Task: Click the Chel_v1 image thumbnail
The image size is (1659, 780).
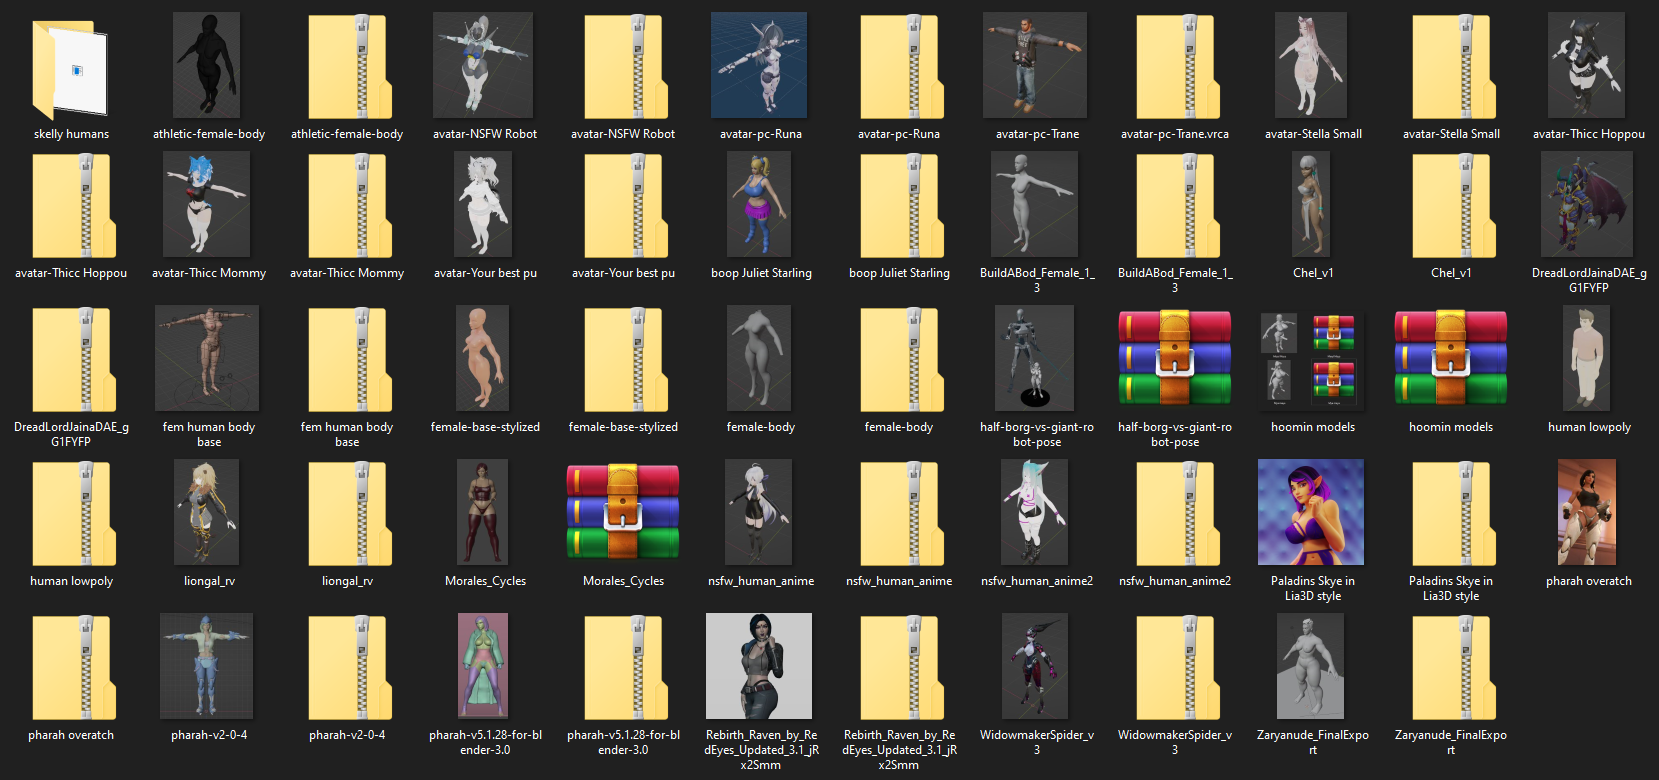Action: [x=1311, y=204]
